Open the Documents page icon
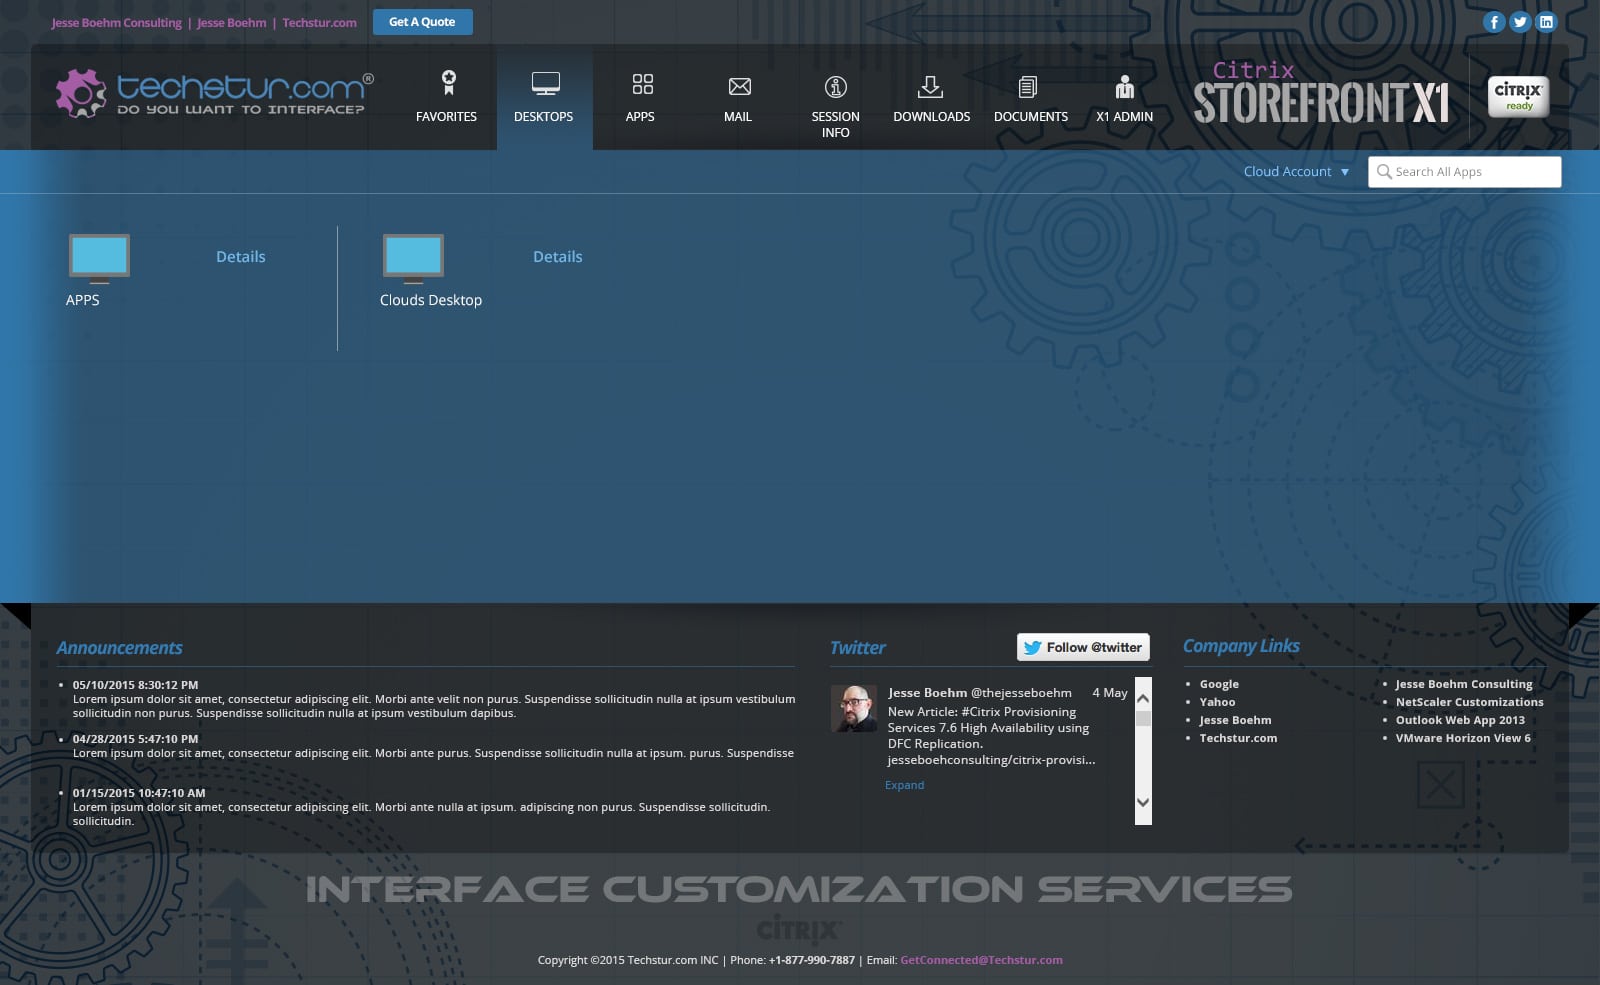 [1027, 87]
